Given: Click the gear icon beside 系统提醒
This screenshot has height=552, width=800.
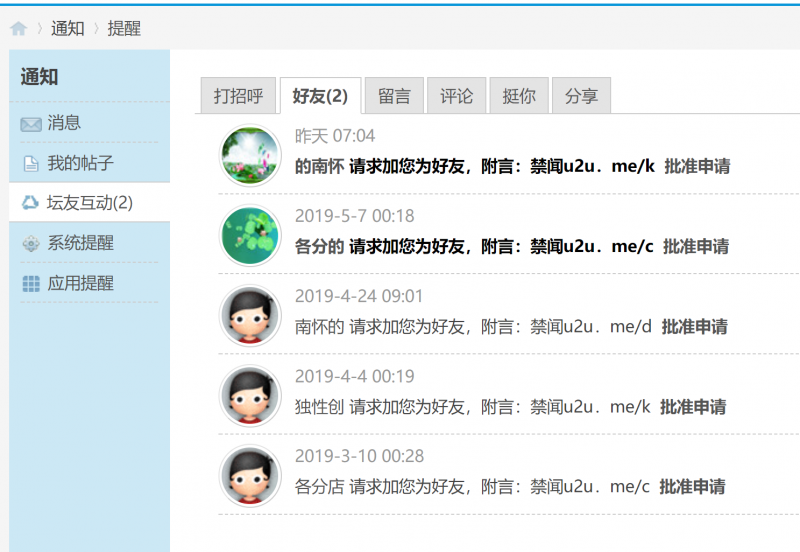Looking at the screenshot, I should (31, 244).
